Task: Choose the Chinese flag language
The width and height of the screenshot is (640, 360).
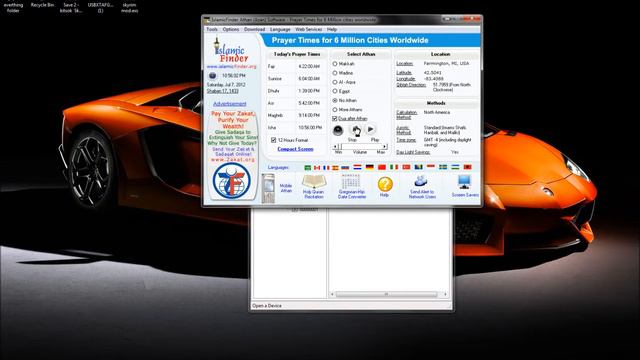Action: (382, 167)
